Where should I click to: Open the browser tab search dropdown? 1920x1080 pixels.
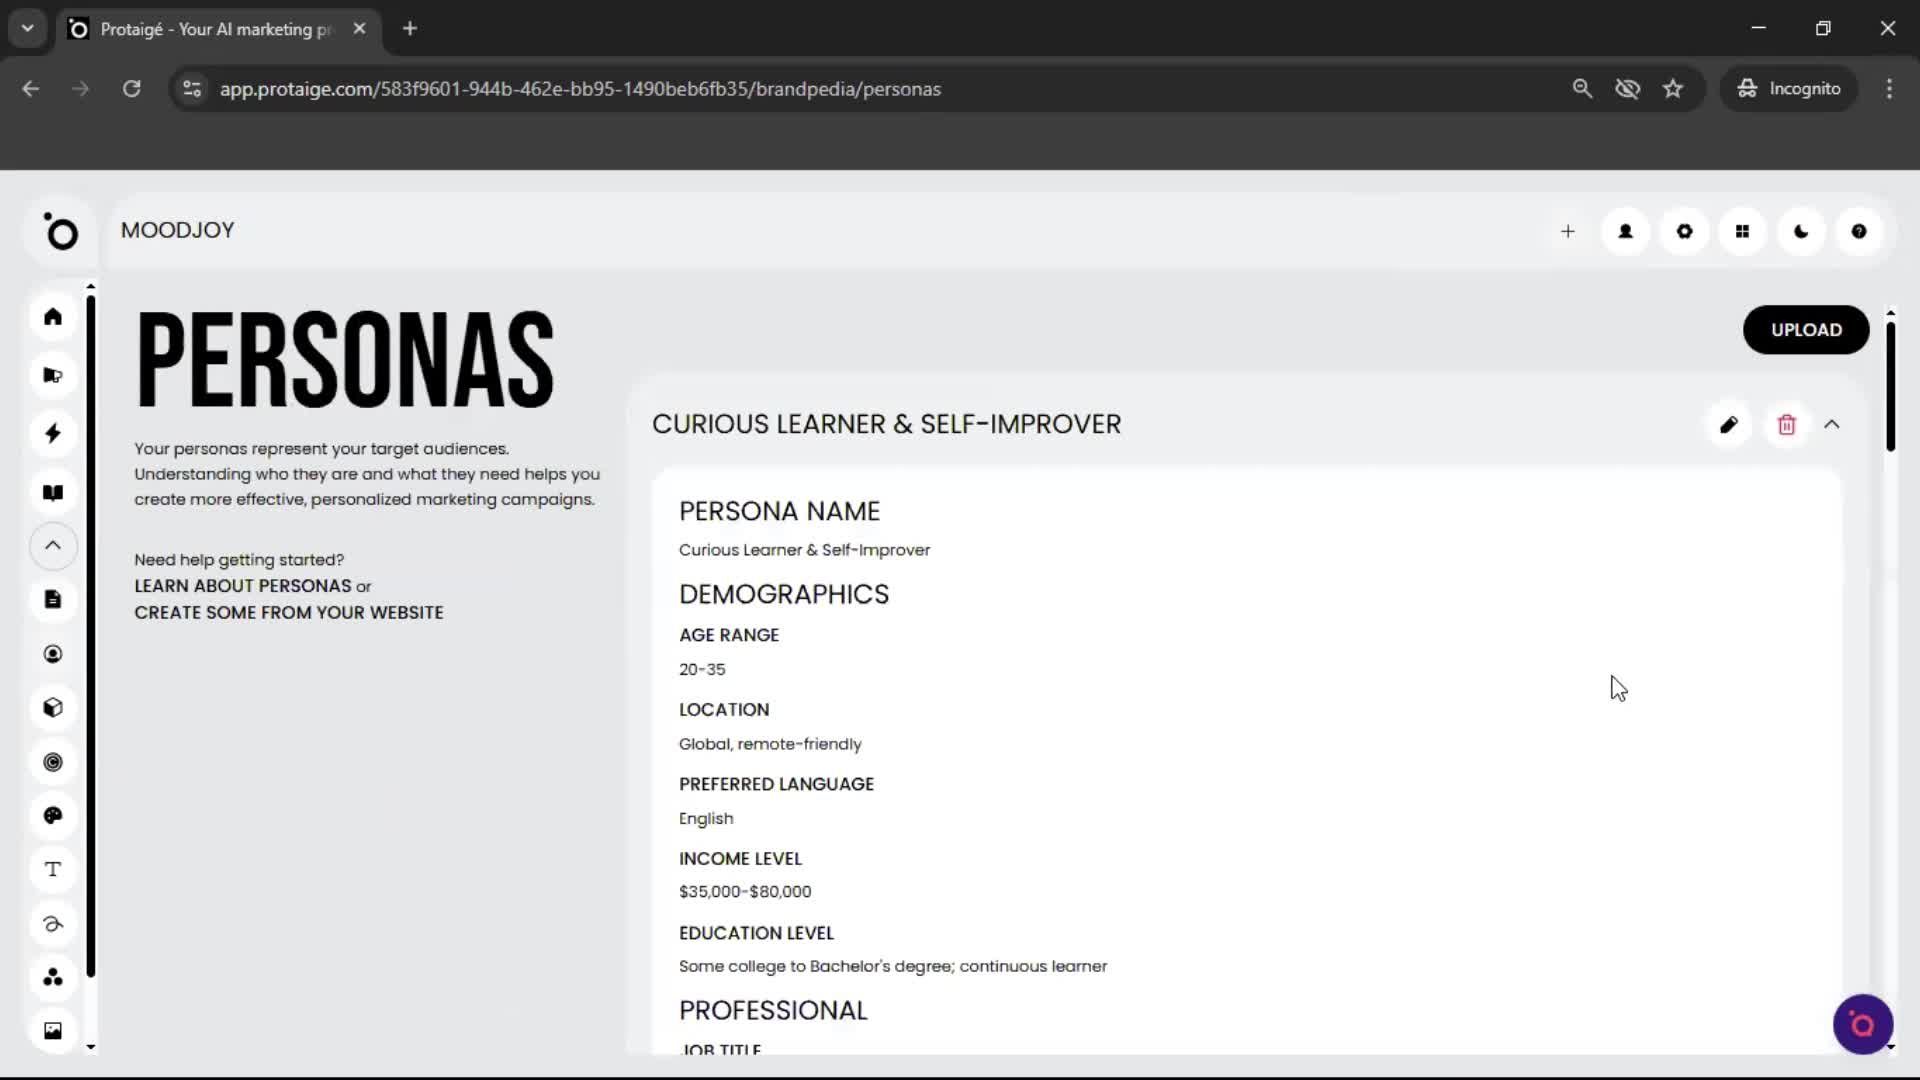tap(27, 28)
